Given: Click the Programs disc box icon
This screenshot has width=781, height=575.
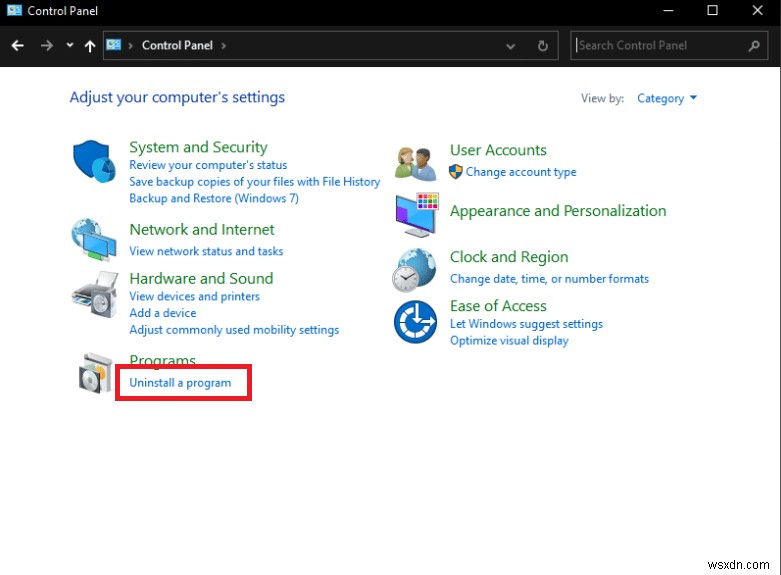Looking at the screenshot, I should 96,374.
